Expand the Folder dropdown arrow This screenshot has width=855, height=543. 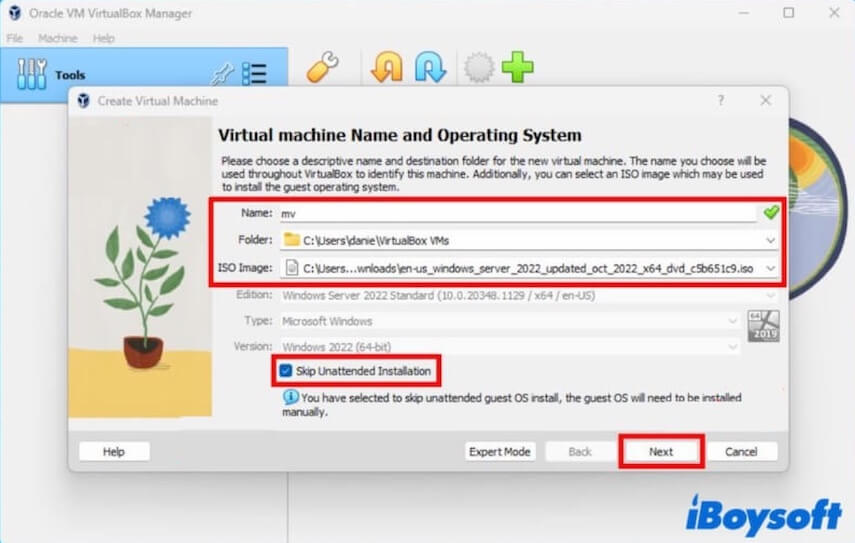click(x=770, y=240)
